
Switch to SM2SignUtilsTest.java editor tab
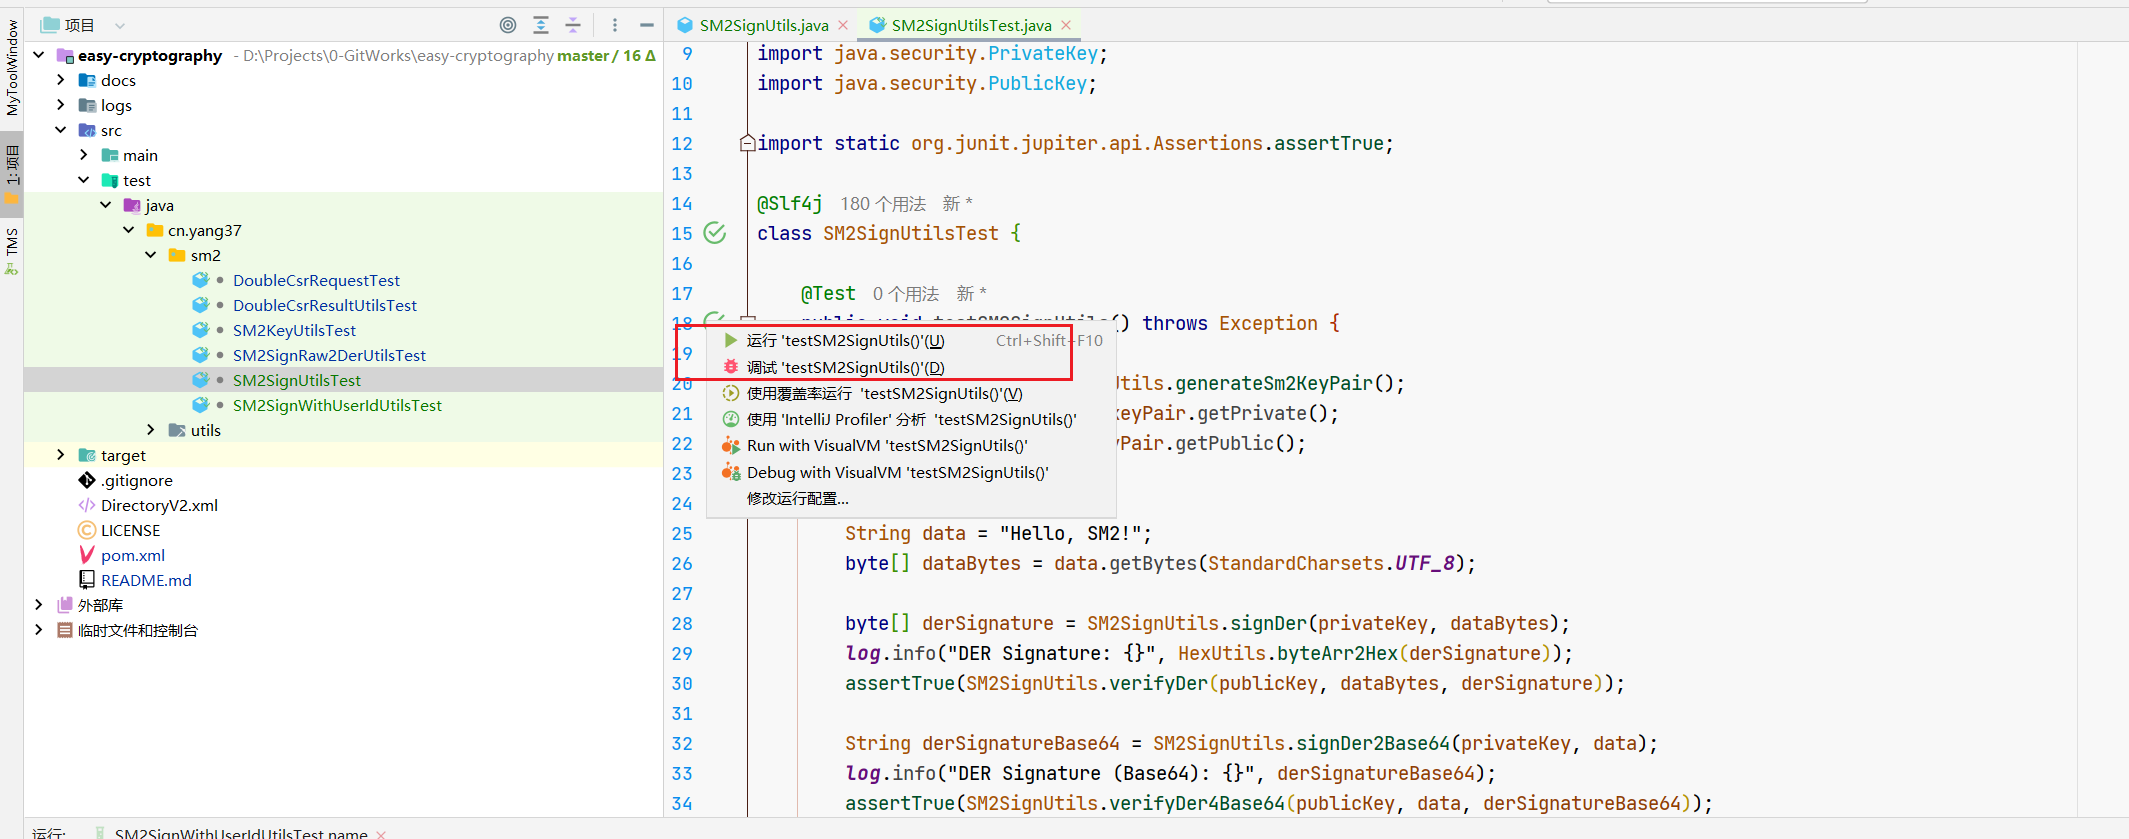tap(971, 25)
